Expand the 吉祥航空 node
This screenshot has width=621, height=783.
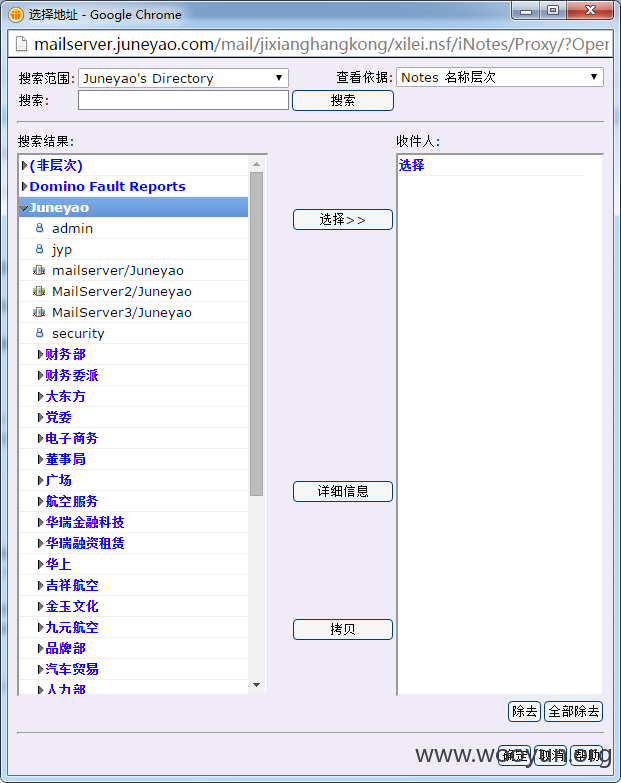(40, 585)
